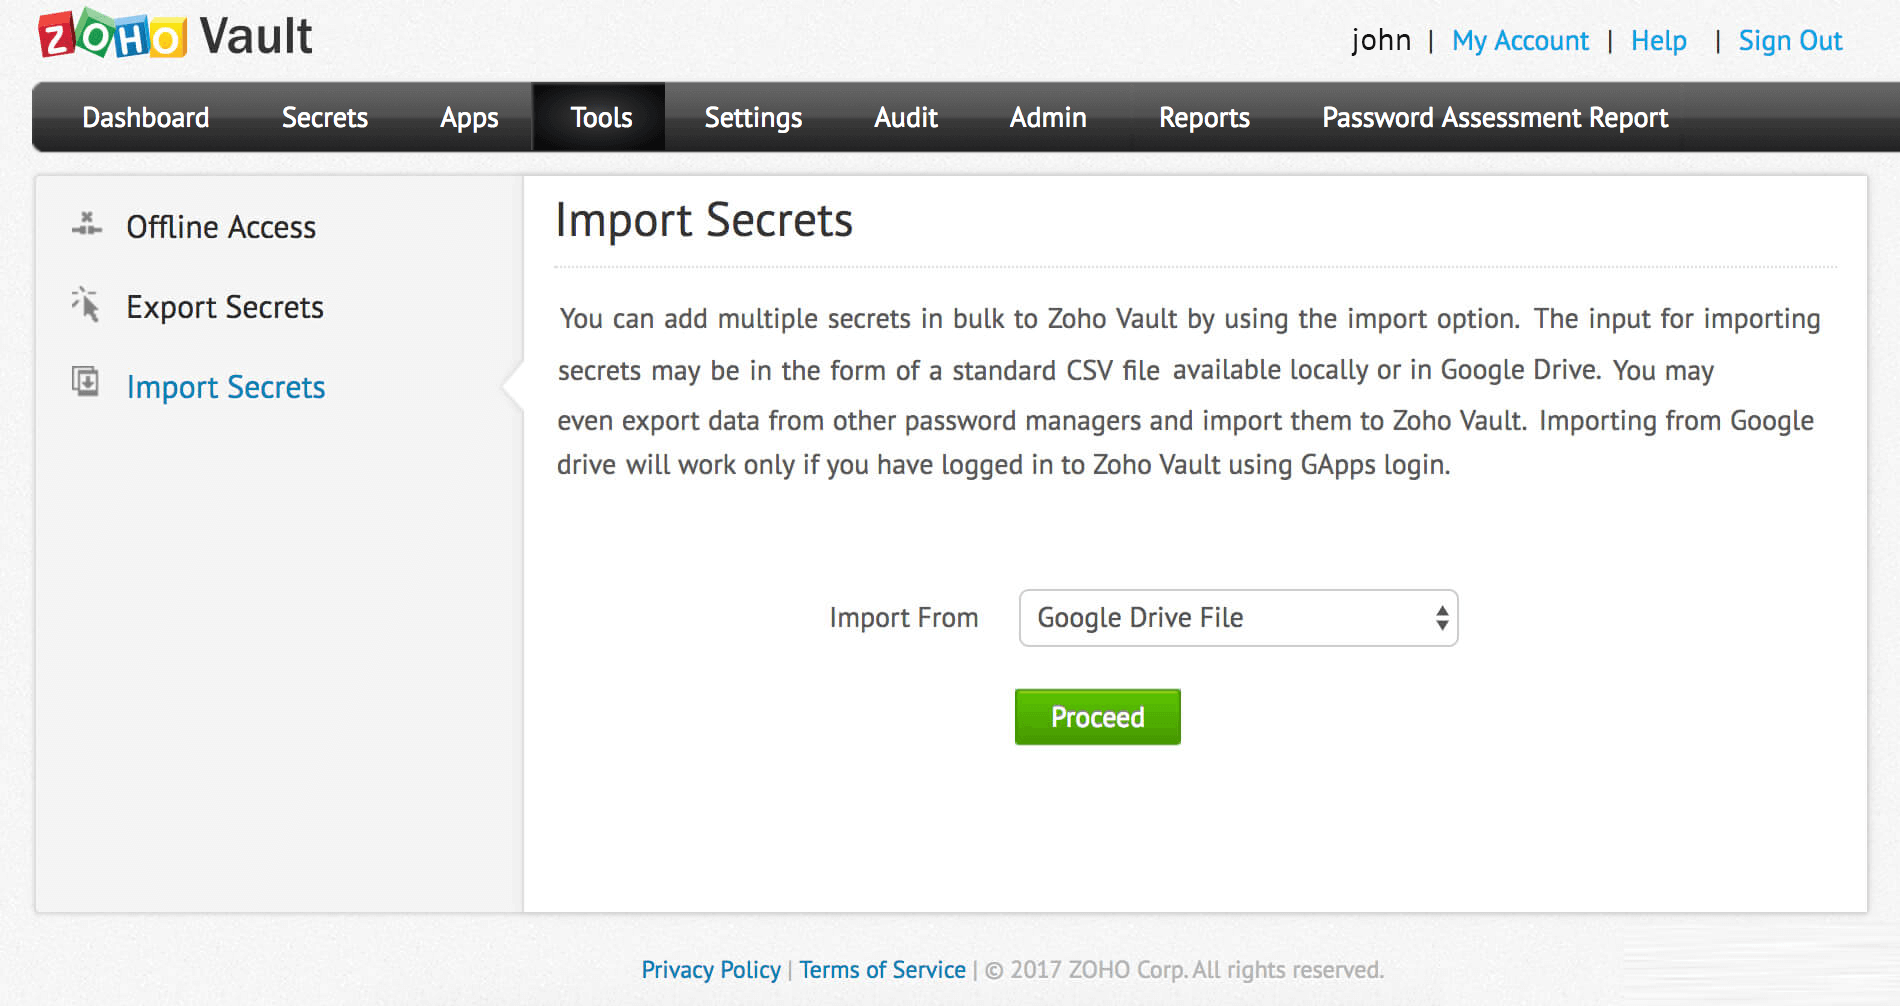1900x1006 pixels.
Task: Select the Tools tab
Action: click(601, 118)
